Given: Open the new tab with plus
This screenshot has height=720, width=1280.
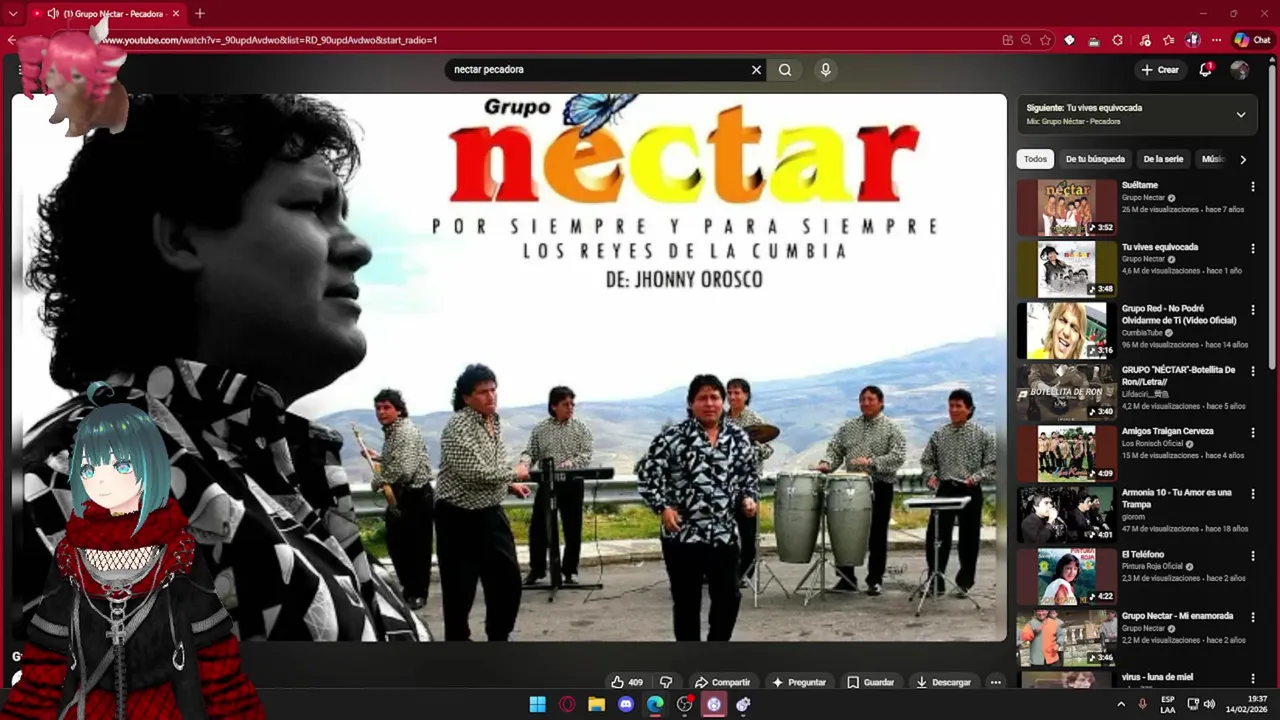Looking at the screenshot, I should (x=200, y=13).
